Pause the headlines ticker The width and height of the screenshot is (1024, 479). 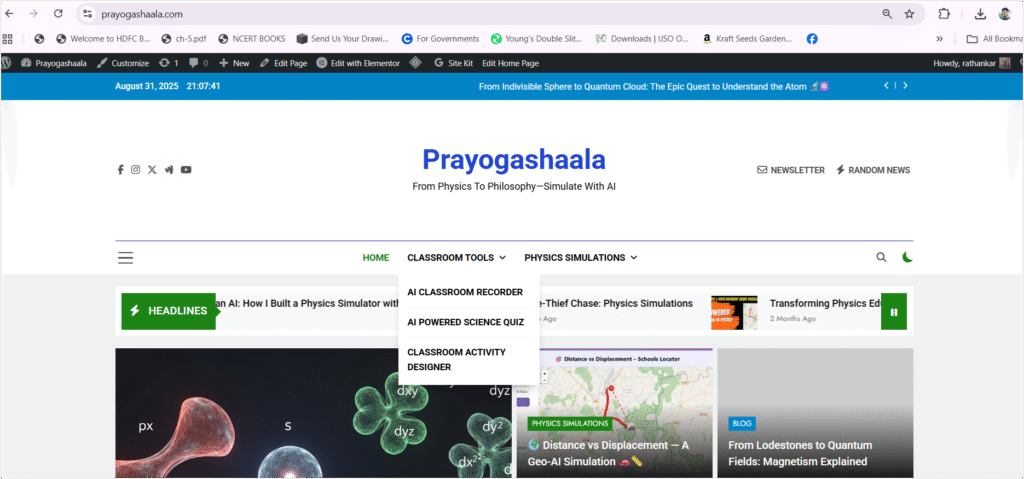pos(893,311)
